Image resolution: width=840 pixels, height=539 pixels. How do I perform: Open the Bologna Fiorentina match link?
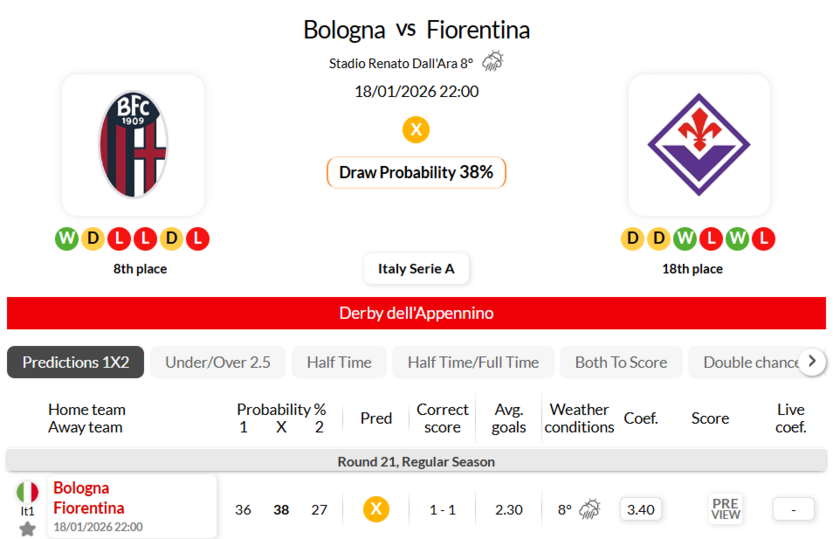[x=89, y=498]
